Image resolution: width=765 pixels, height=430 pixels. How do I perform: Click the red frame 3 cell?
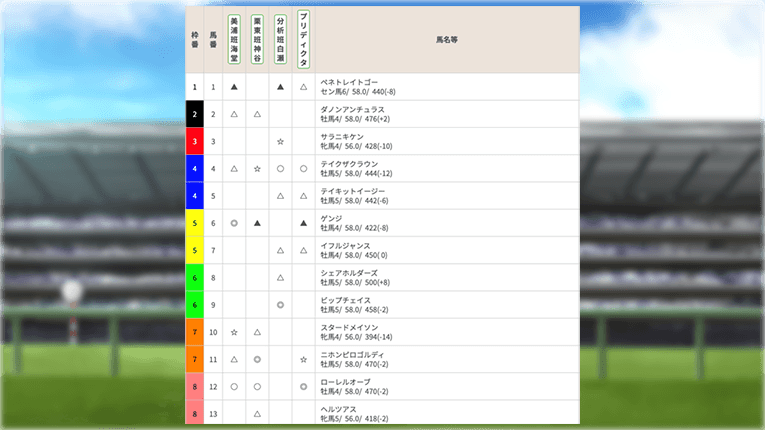tap(195, 142)
